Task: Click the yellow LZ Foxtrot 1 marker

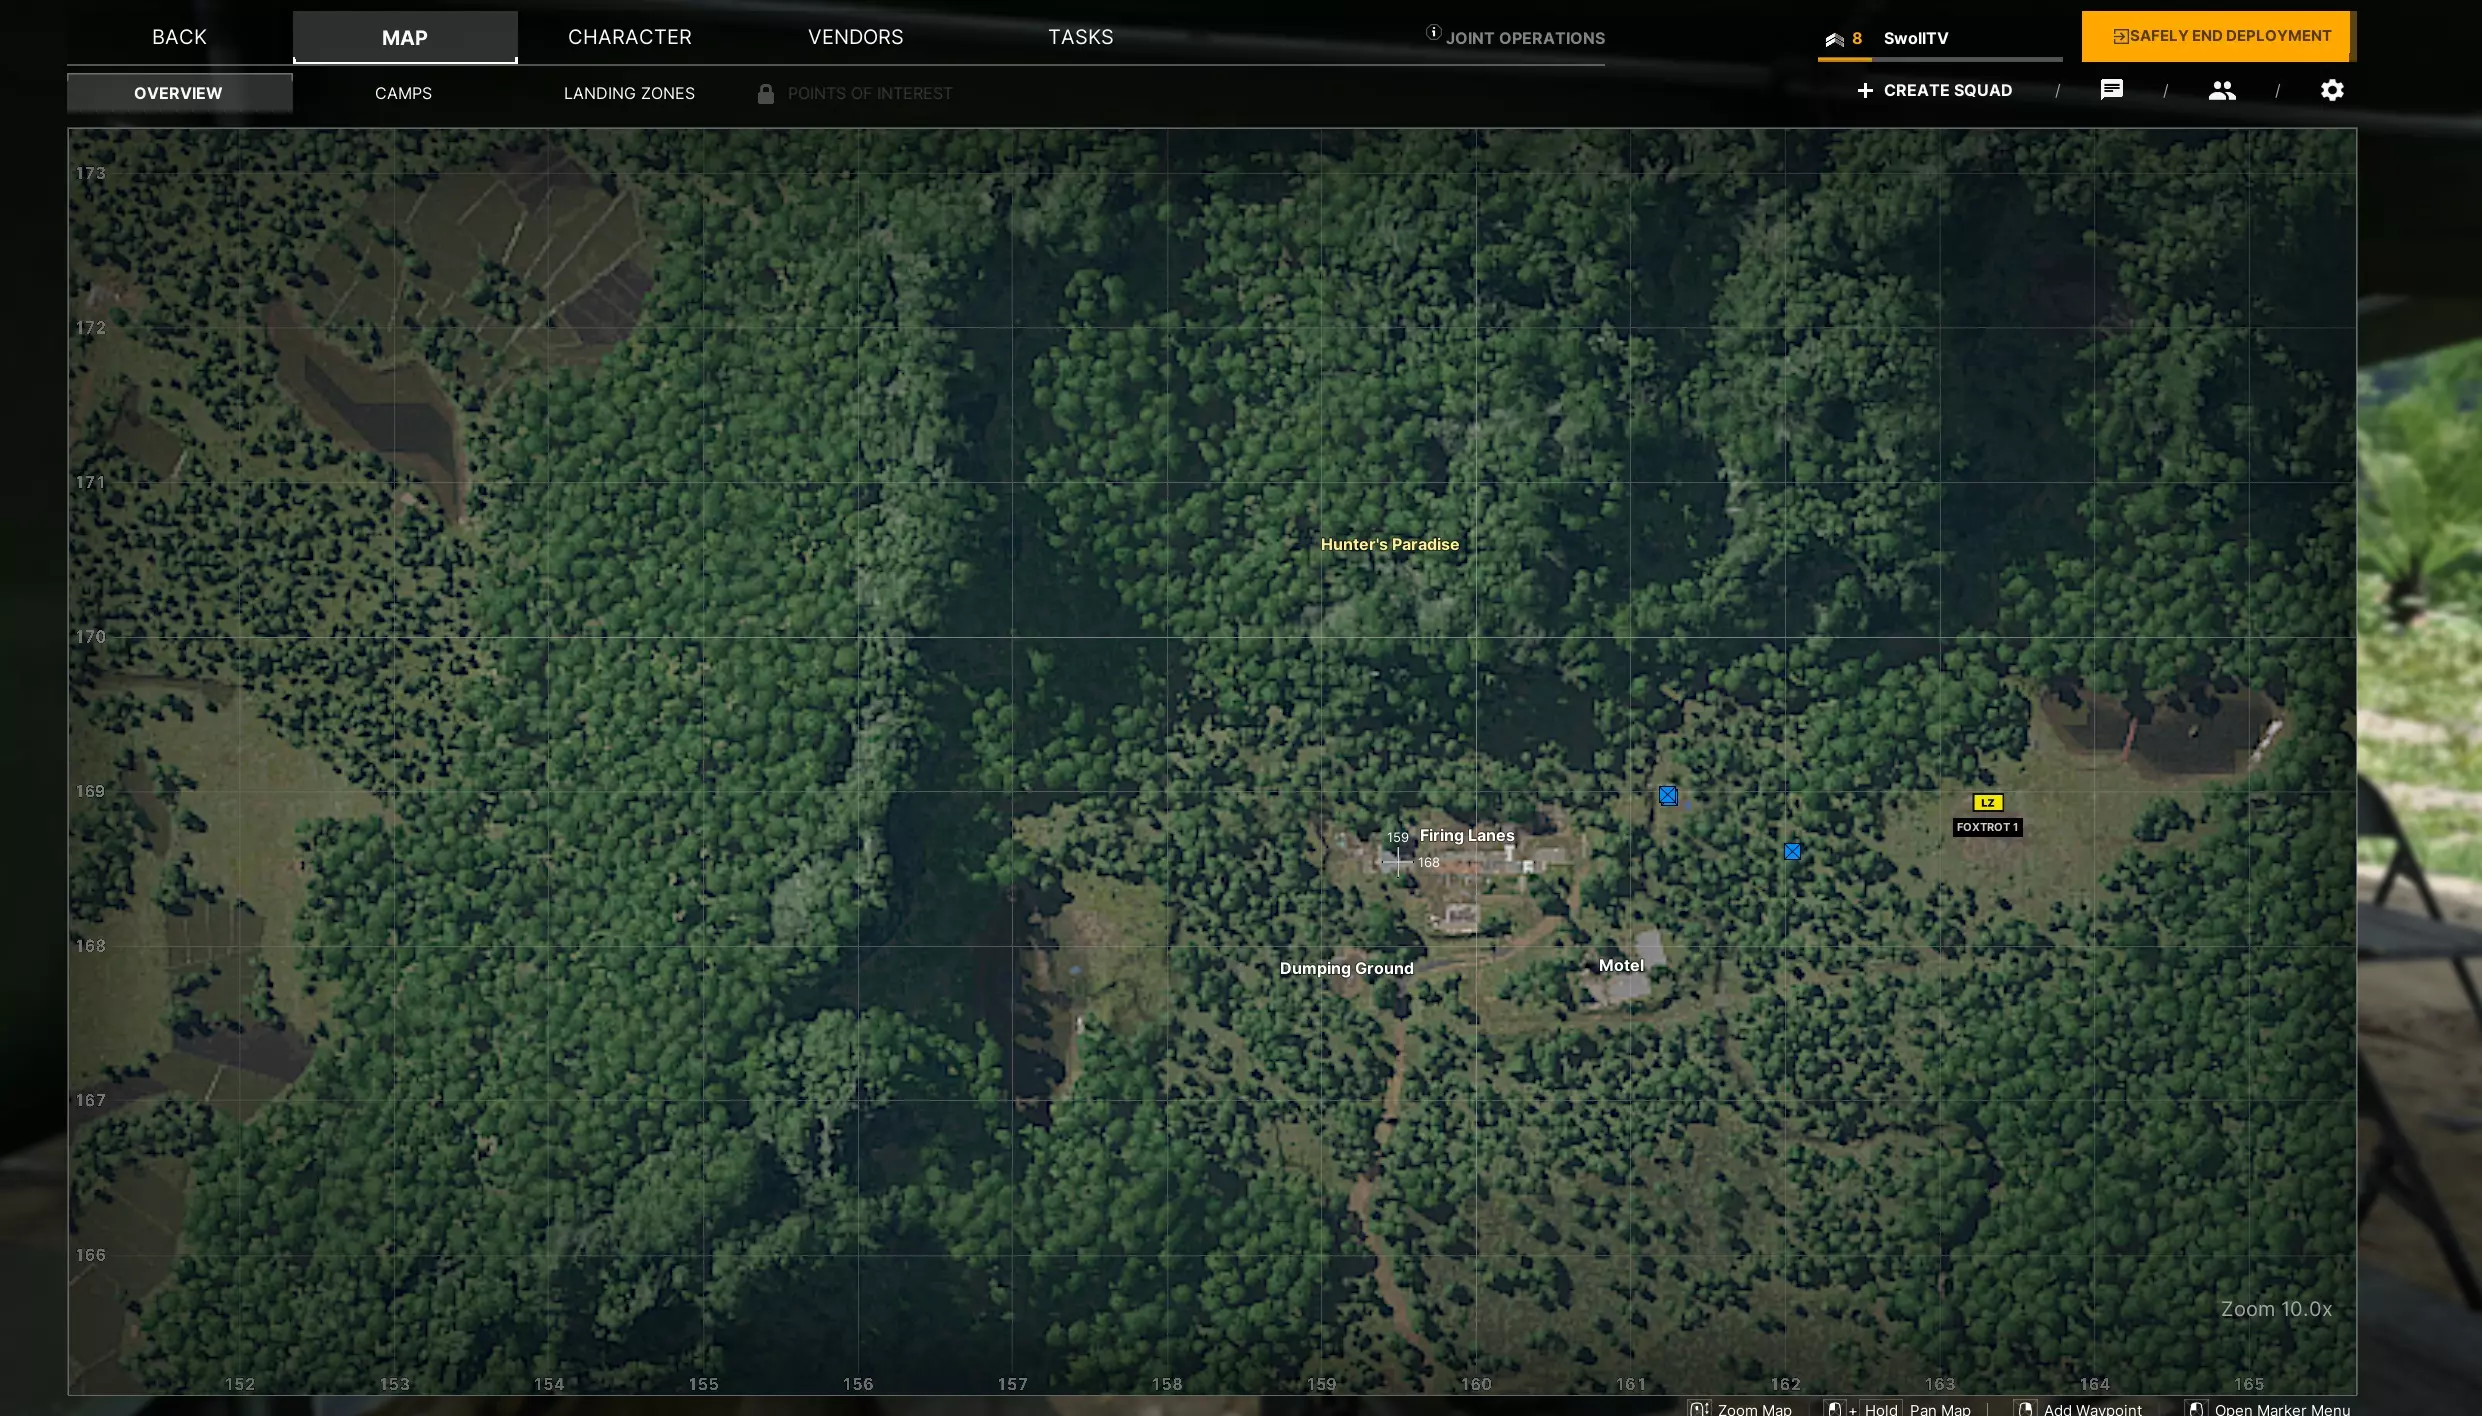Action: [x=1987, y=803]
